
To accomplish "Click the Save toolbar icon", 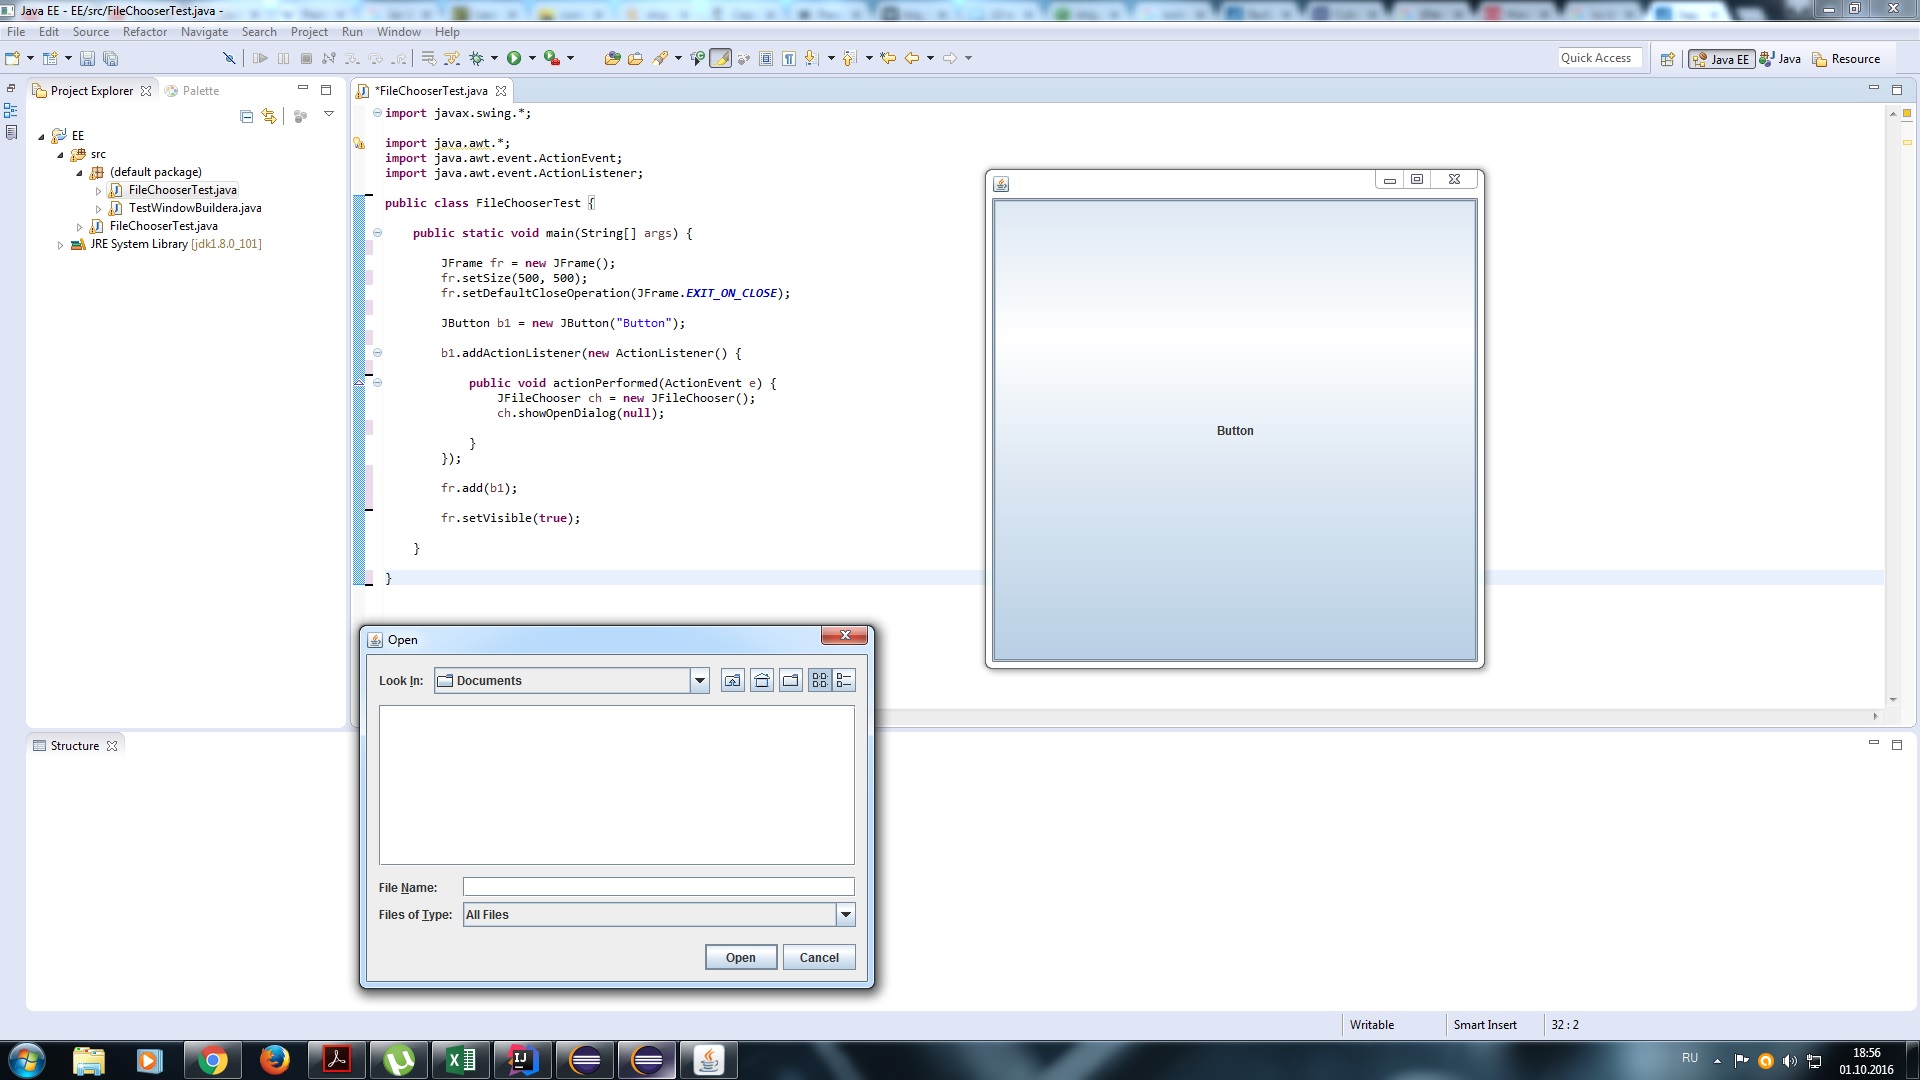I will [x=87, y=58].
